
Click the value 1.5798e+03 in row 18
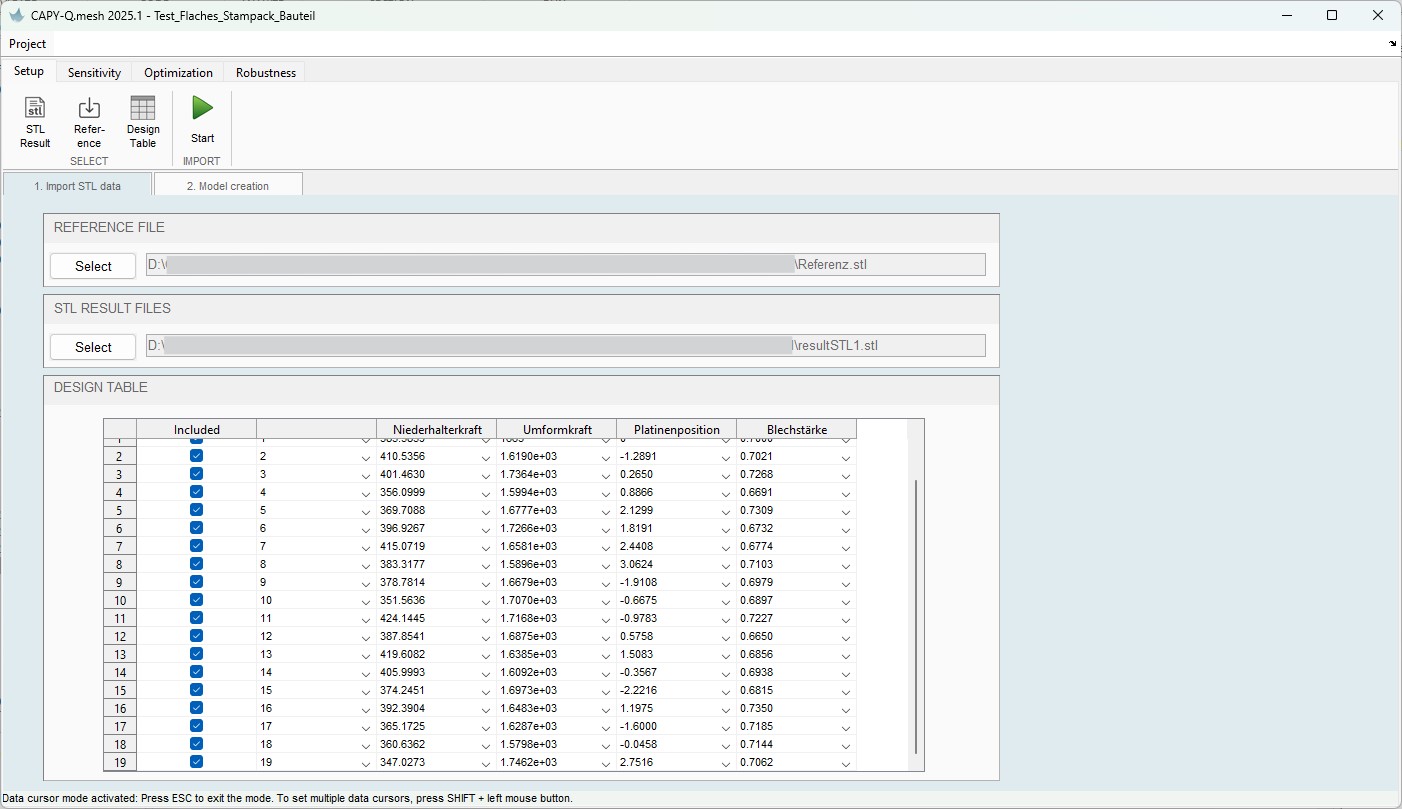tap(528, 744)
